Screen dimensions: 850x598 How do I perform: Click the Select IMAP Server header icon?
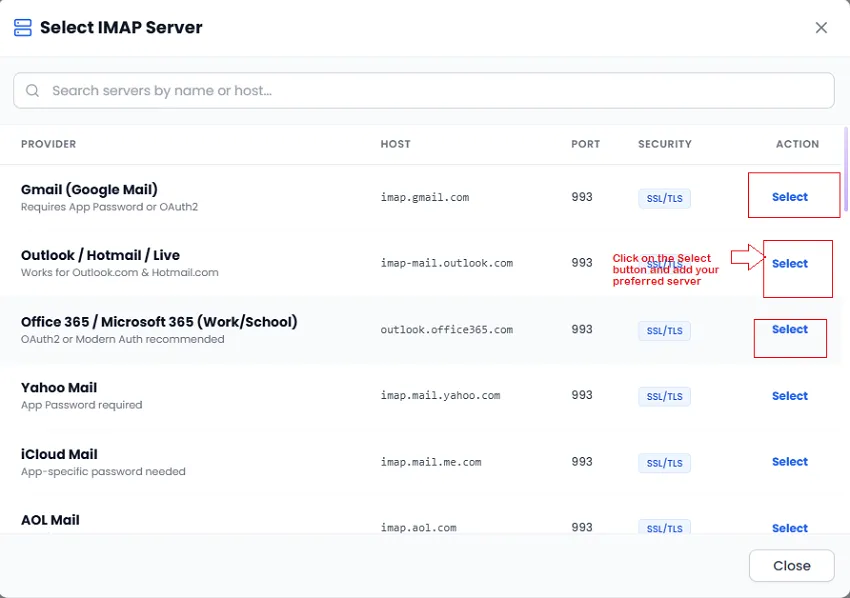pos(22,27)
